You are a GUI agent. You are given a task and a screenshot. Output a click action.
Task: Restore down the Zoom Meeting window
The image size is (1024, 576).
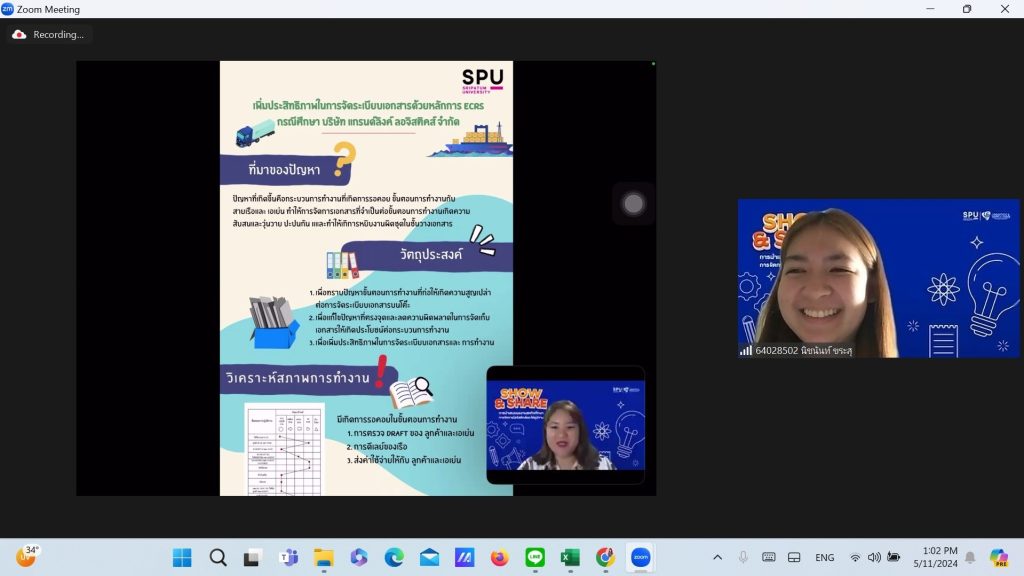967,9
